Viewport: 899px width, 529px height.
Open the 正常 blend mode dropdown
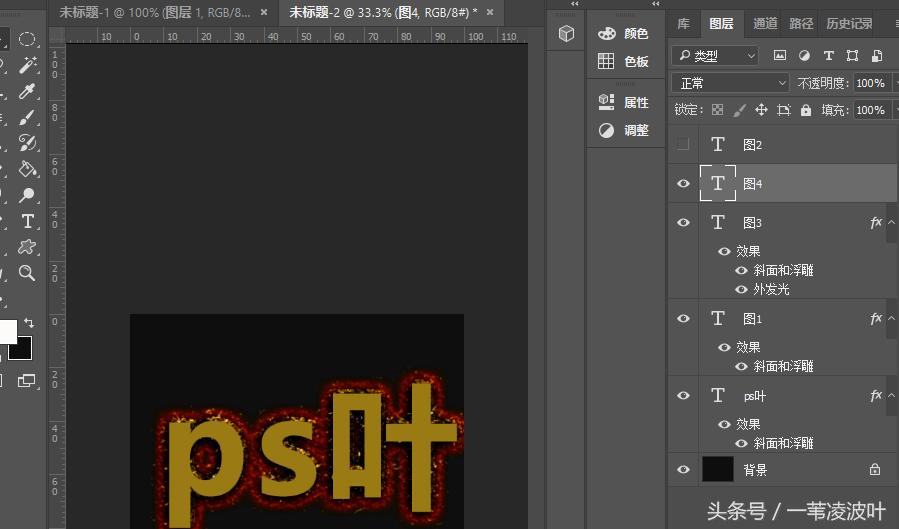pyautogui.click(x=730, y=83)
